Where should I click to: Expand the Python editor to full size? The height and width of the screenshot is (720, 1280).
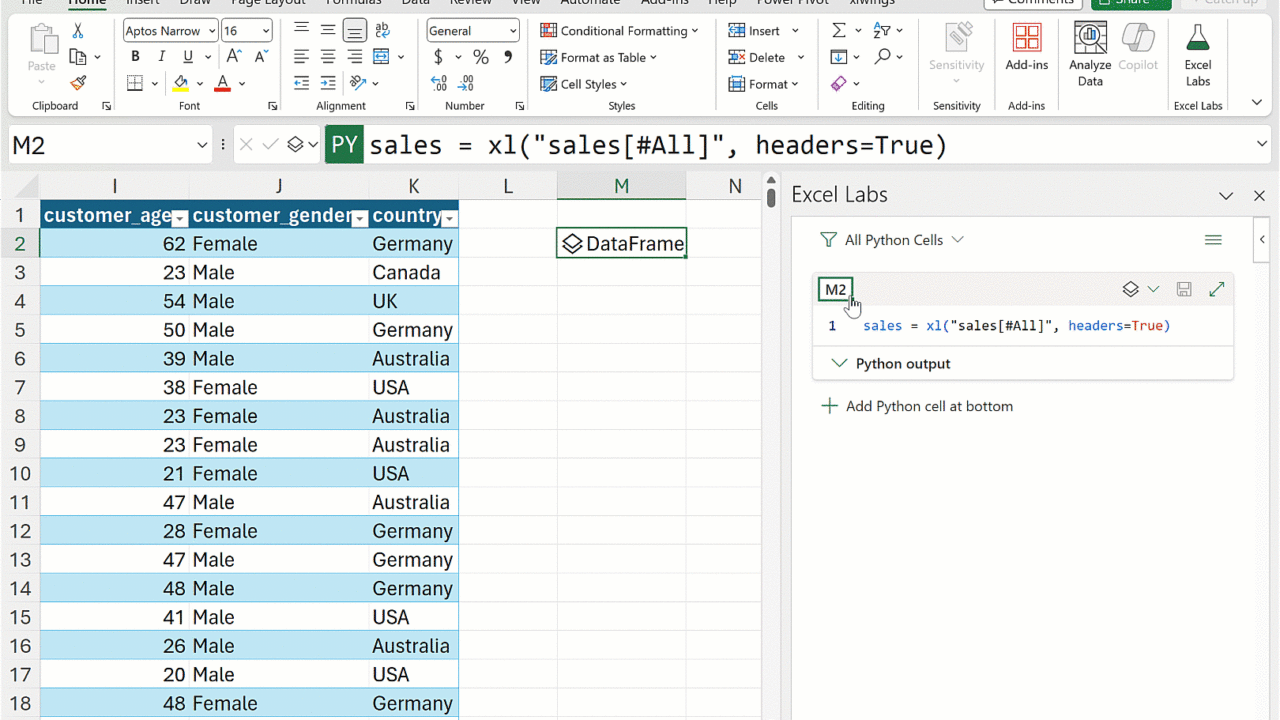pyautogui.click(x=1216, y=289)
